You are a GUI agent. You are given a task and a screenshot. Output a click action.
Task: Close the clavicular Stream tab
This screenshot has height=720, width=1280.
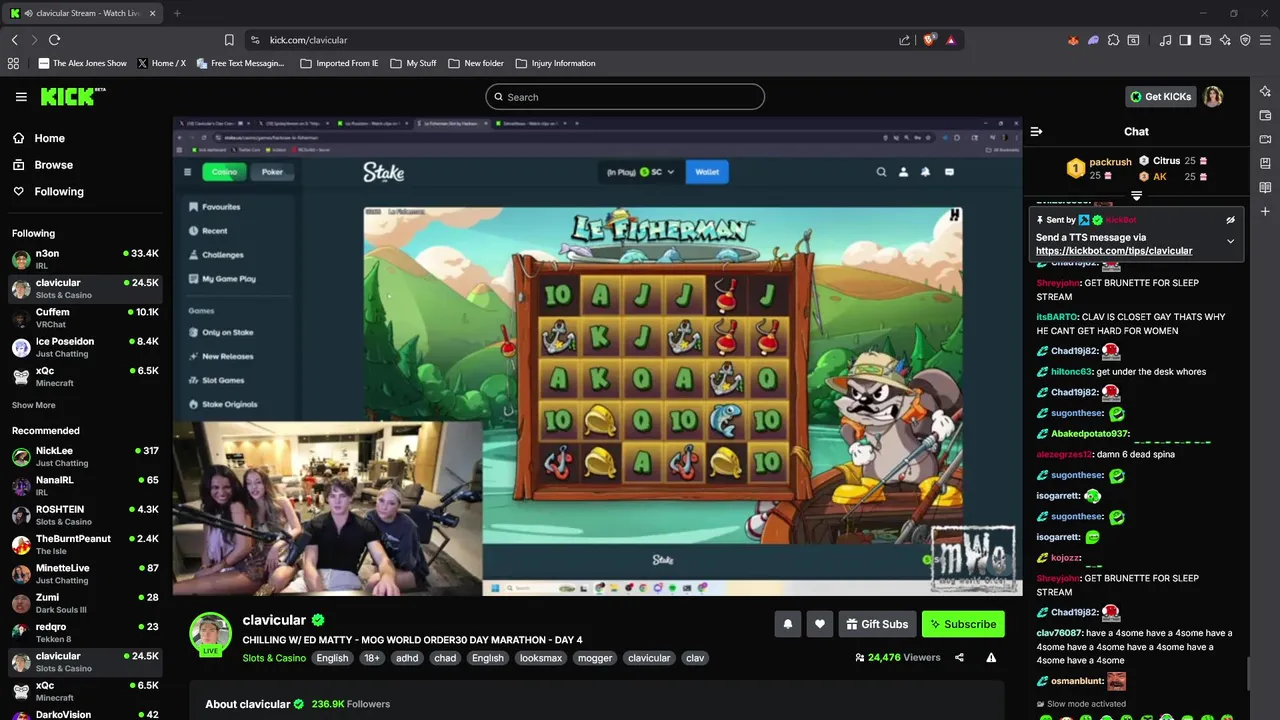pos(154,13)
